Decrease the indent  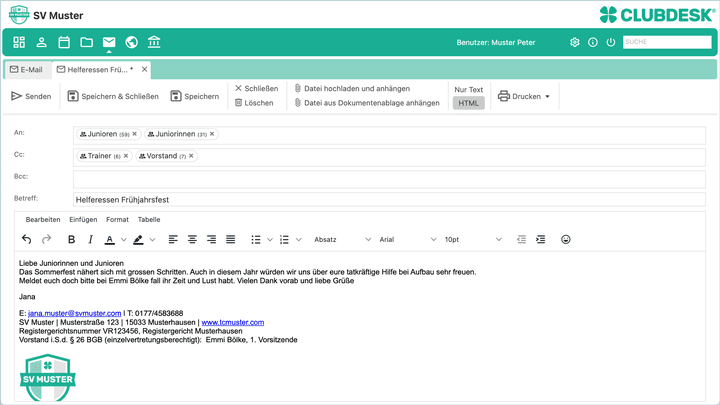(521, 239)
